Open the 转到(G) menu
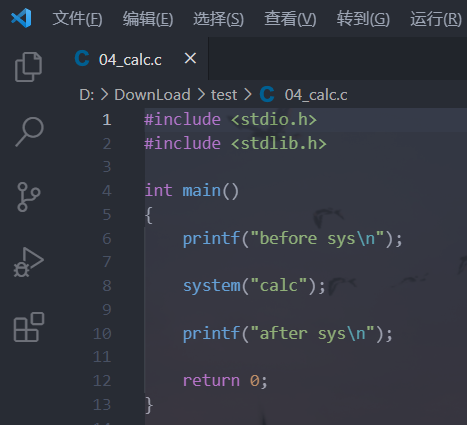 (363, 18)
